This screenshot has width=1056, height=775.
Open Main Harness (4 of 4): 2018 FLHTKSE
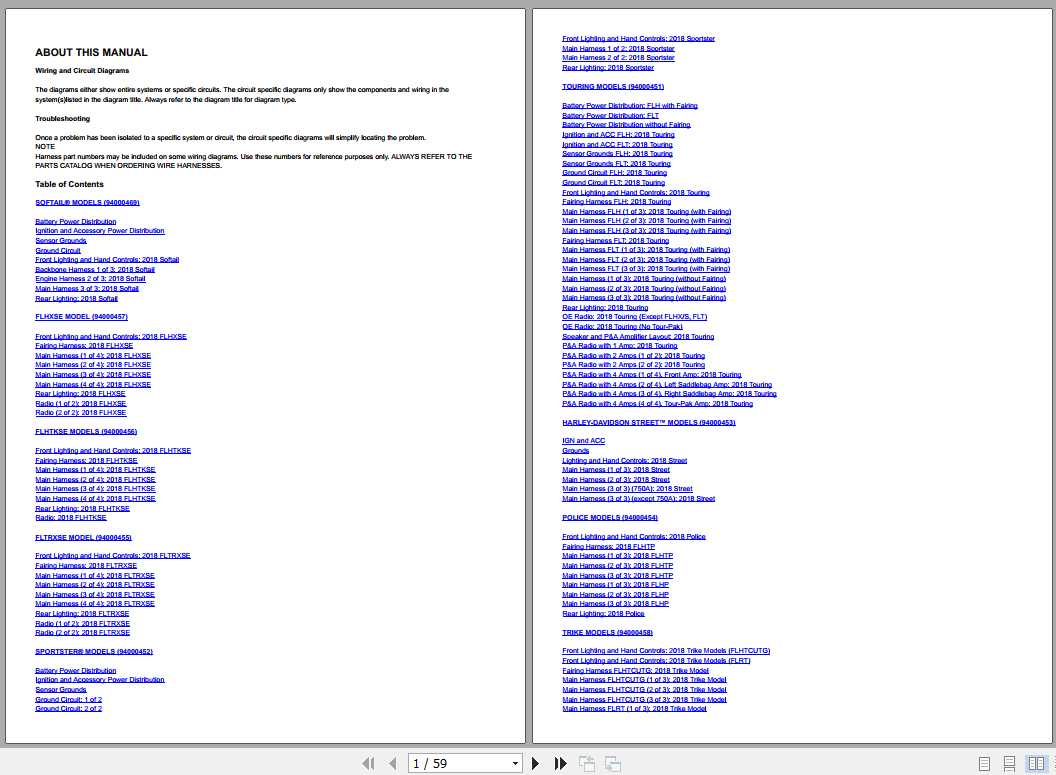point(95,499)
